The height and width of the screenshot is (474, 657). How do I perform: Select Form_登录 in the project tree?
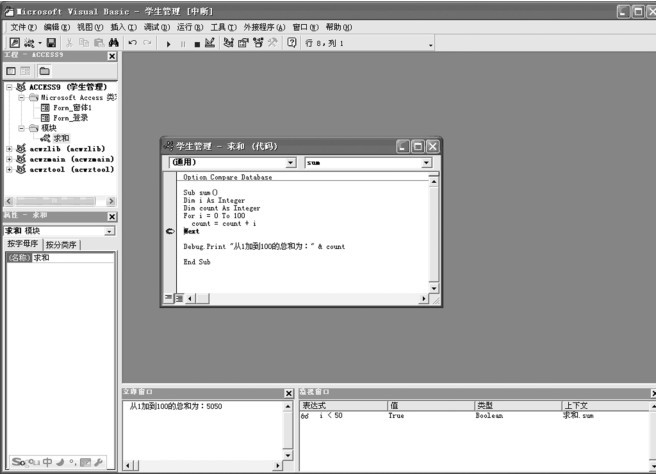pyautogui.click(x=65, y=118)
